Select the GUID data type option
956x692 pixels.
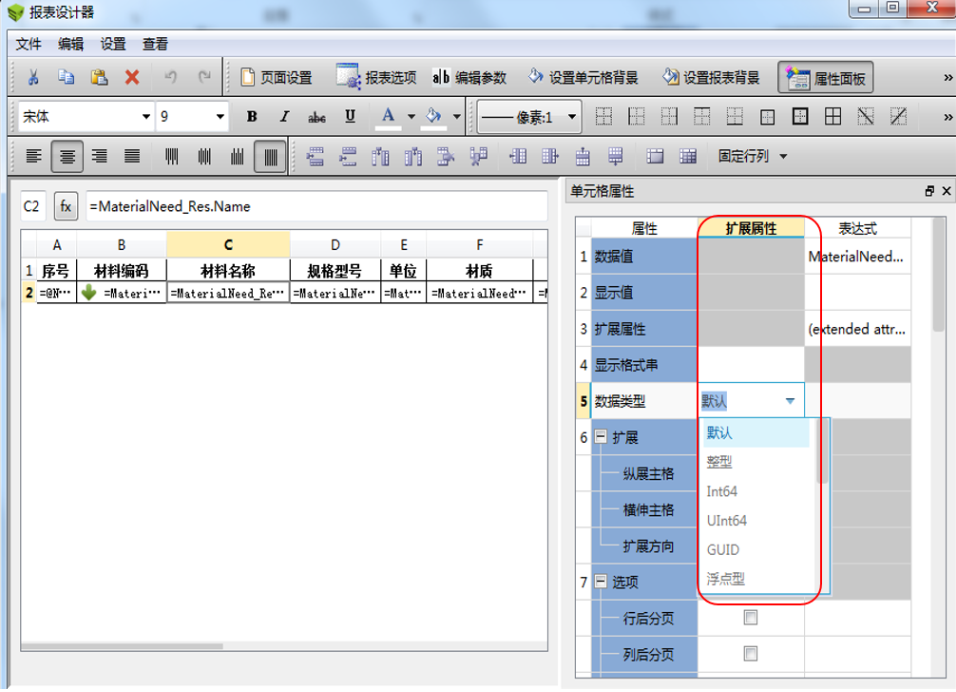point(756,550)
